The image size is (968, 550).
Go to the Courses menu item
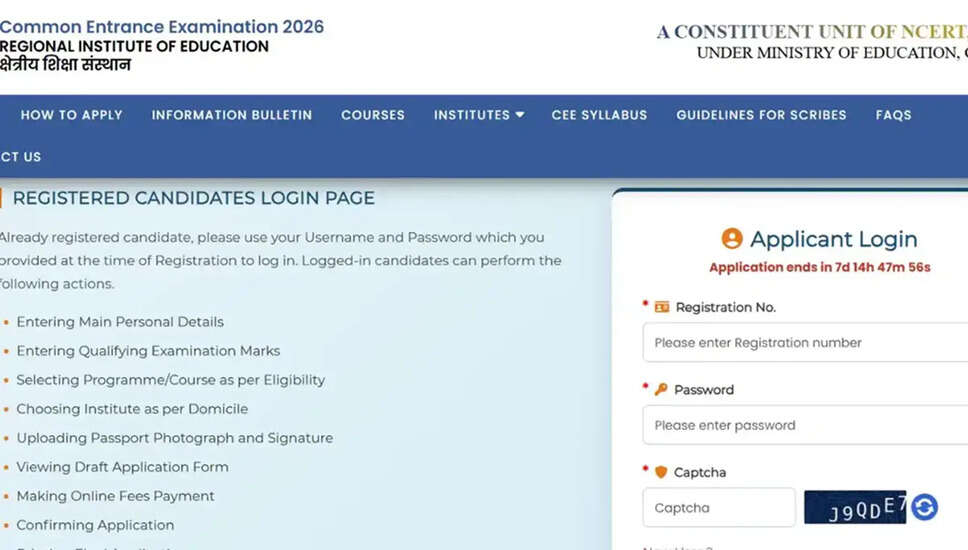pos(373,115)
